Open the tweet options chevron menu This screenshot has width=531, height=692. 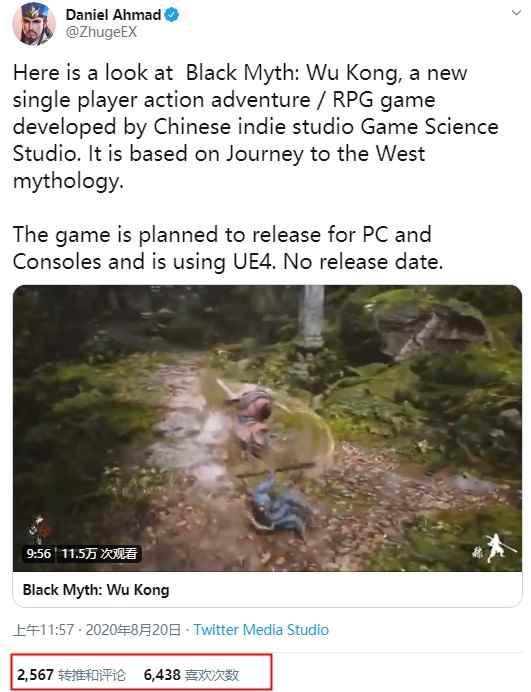point(516,12)
